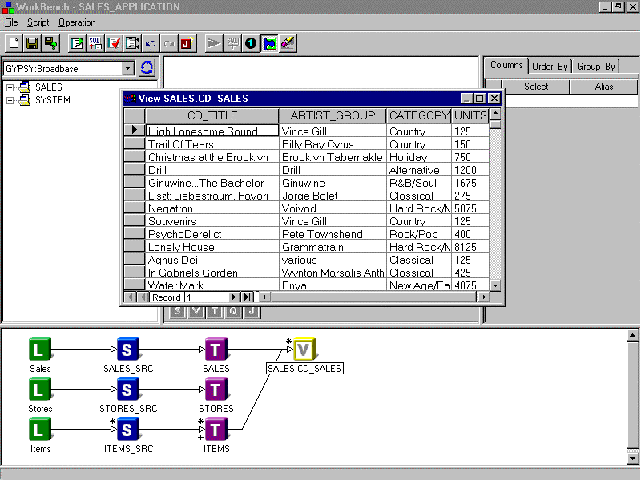Open the GYPSY:Broadbase database dropdown
Image resolution: width=640 pixels, height=480 pixels.
128,68
